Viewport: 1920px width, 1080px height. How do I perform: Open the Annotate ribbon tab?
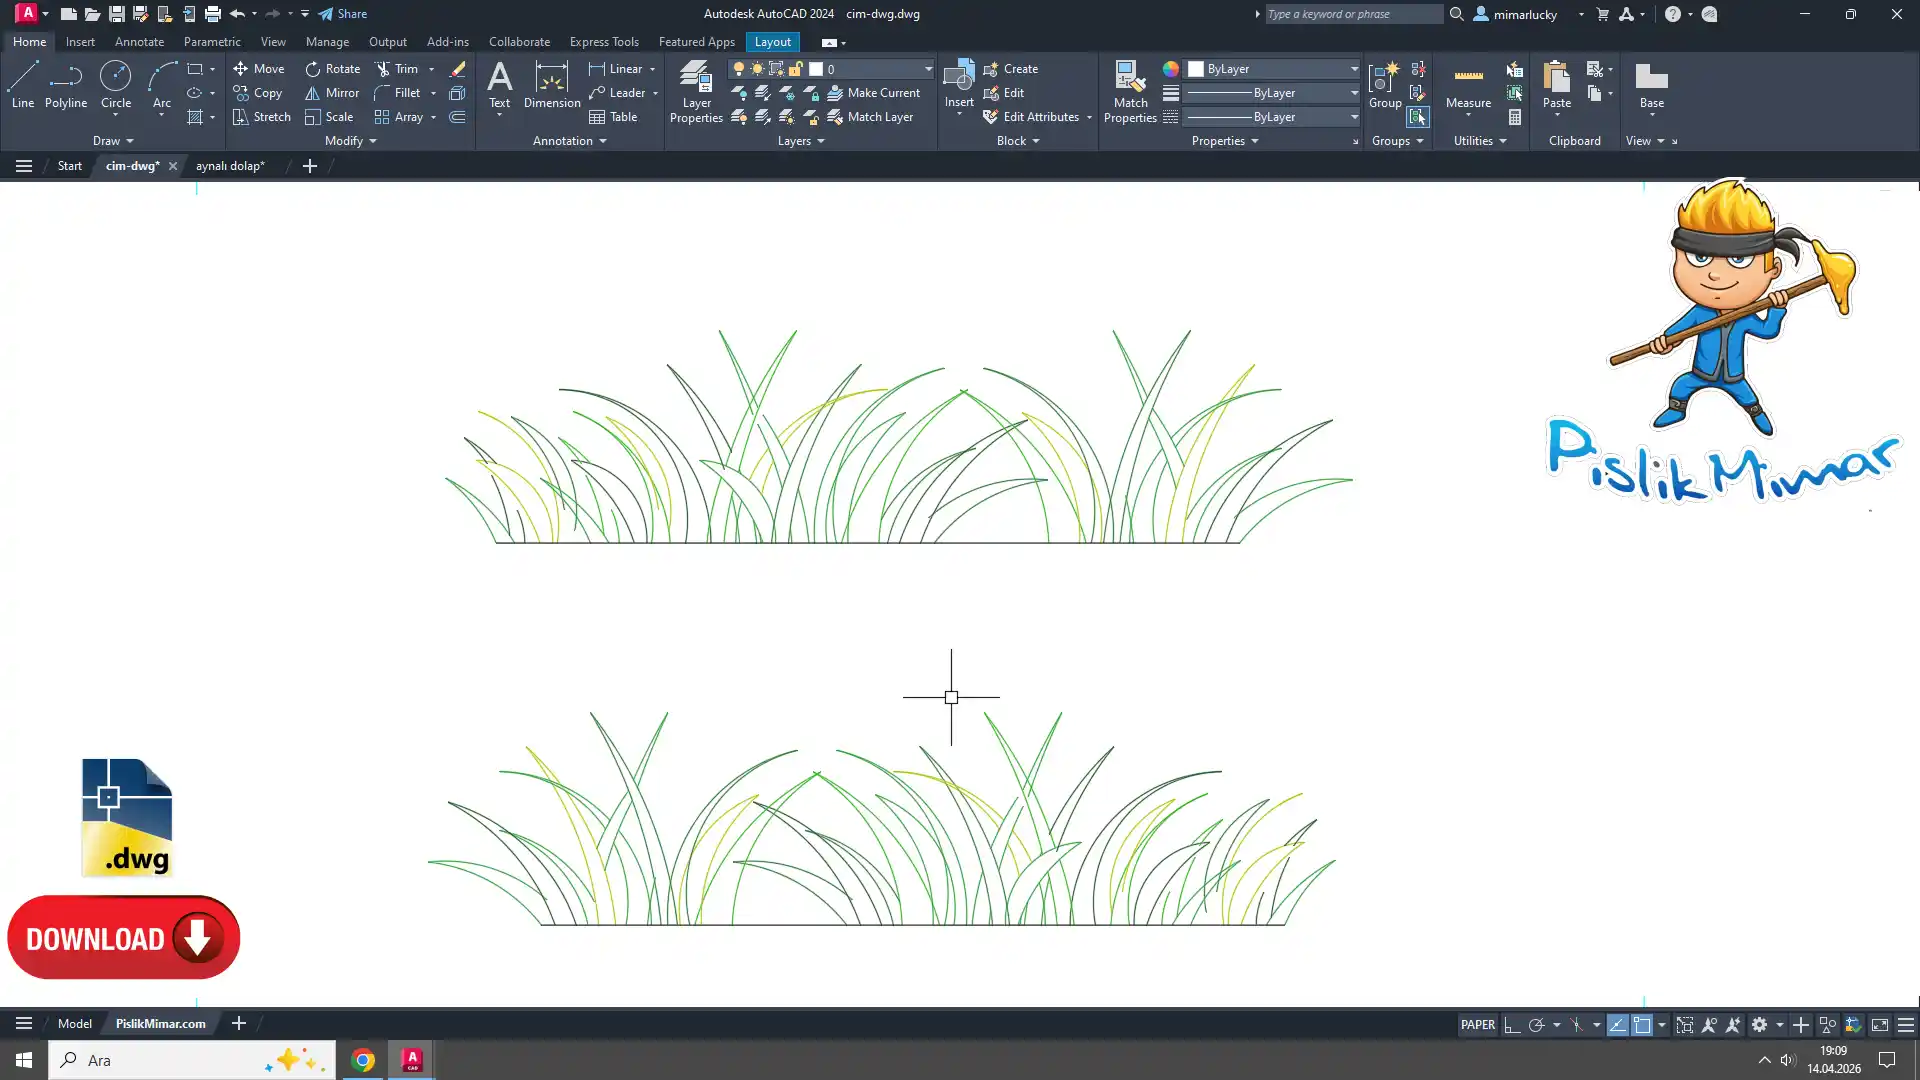point(139,42)
